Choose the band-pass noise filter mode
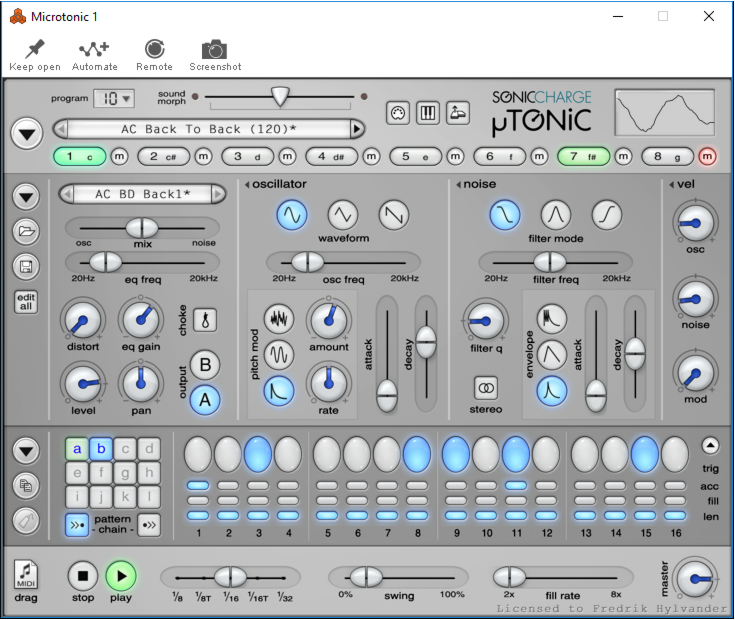 click(x=555, y=214)
